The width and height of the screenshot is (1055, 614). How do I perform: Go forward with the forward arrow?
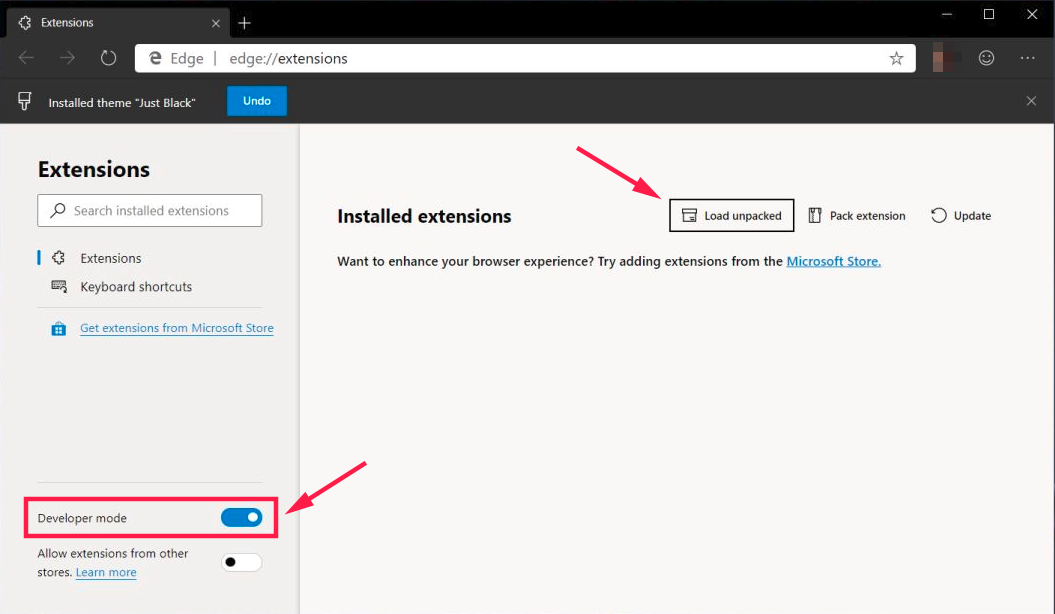pyautogui.click(x=67, y=59)
